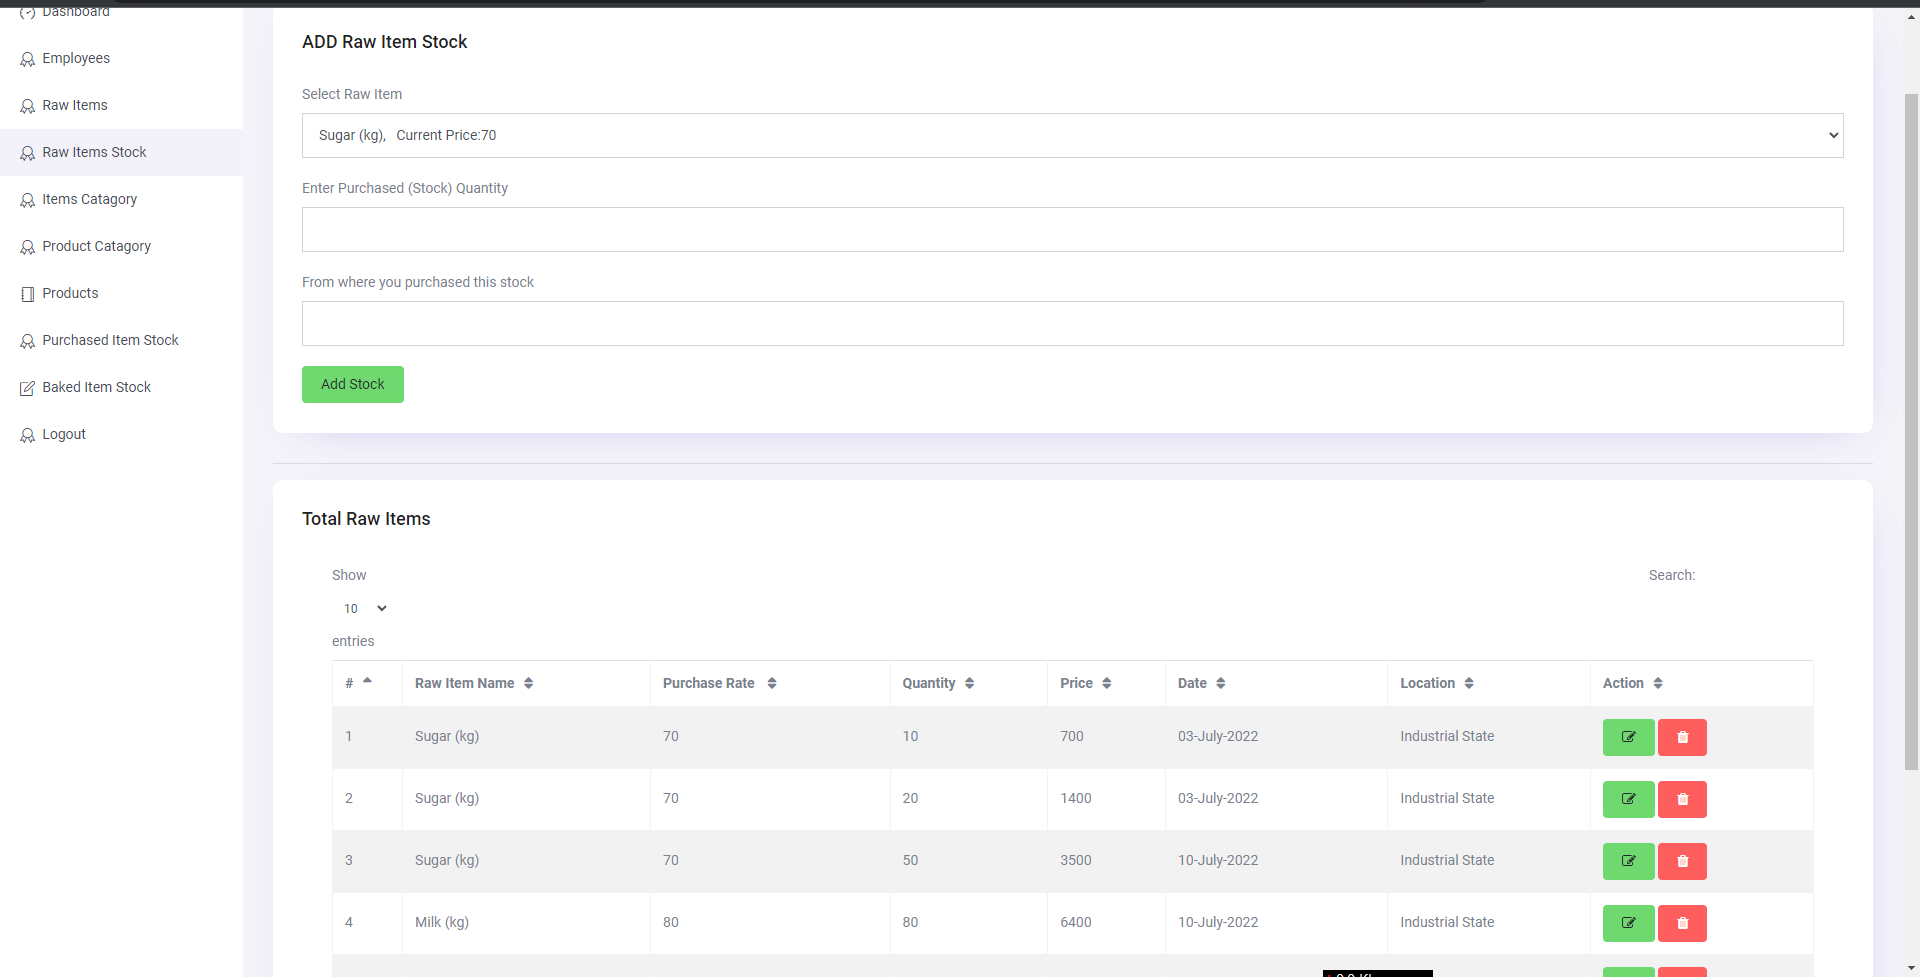Click the page vertical scrollbar thumb
The image size is (1920, 977).
[1911, 430]
